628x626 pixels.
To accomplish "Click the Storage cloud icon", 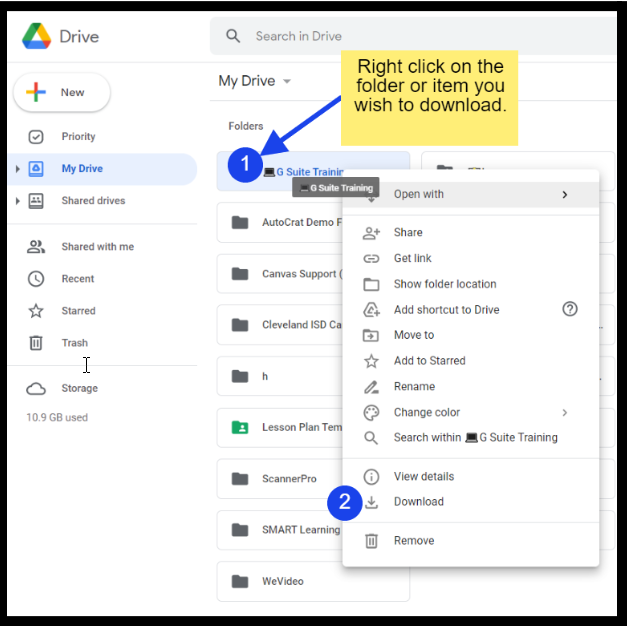I will coord(36,389).
